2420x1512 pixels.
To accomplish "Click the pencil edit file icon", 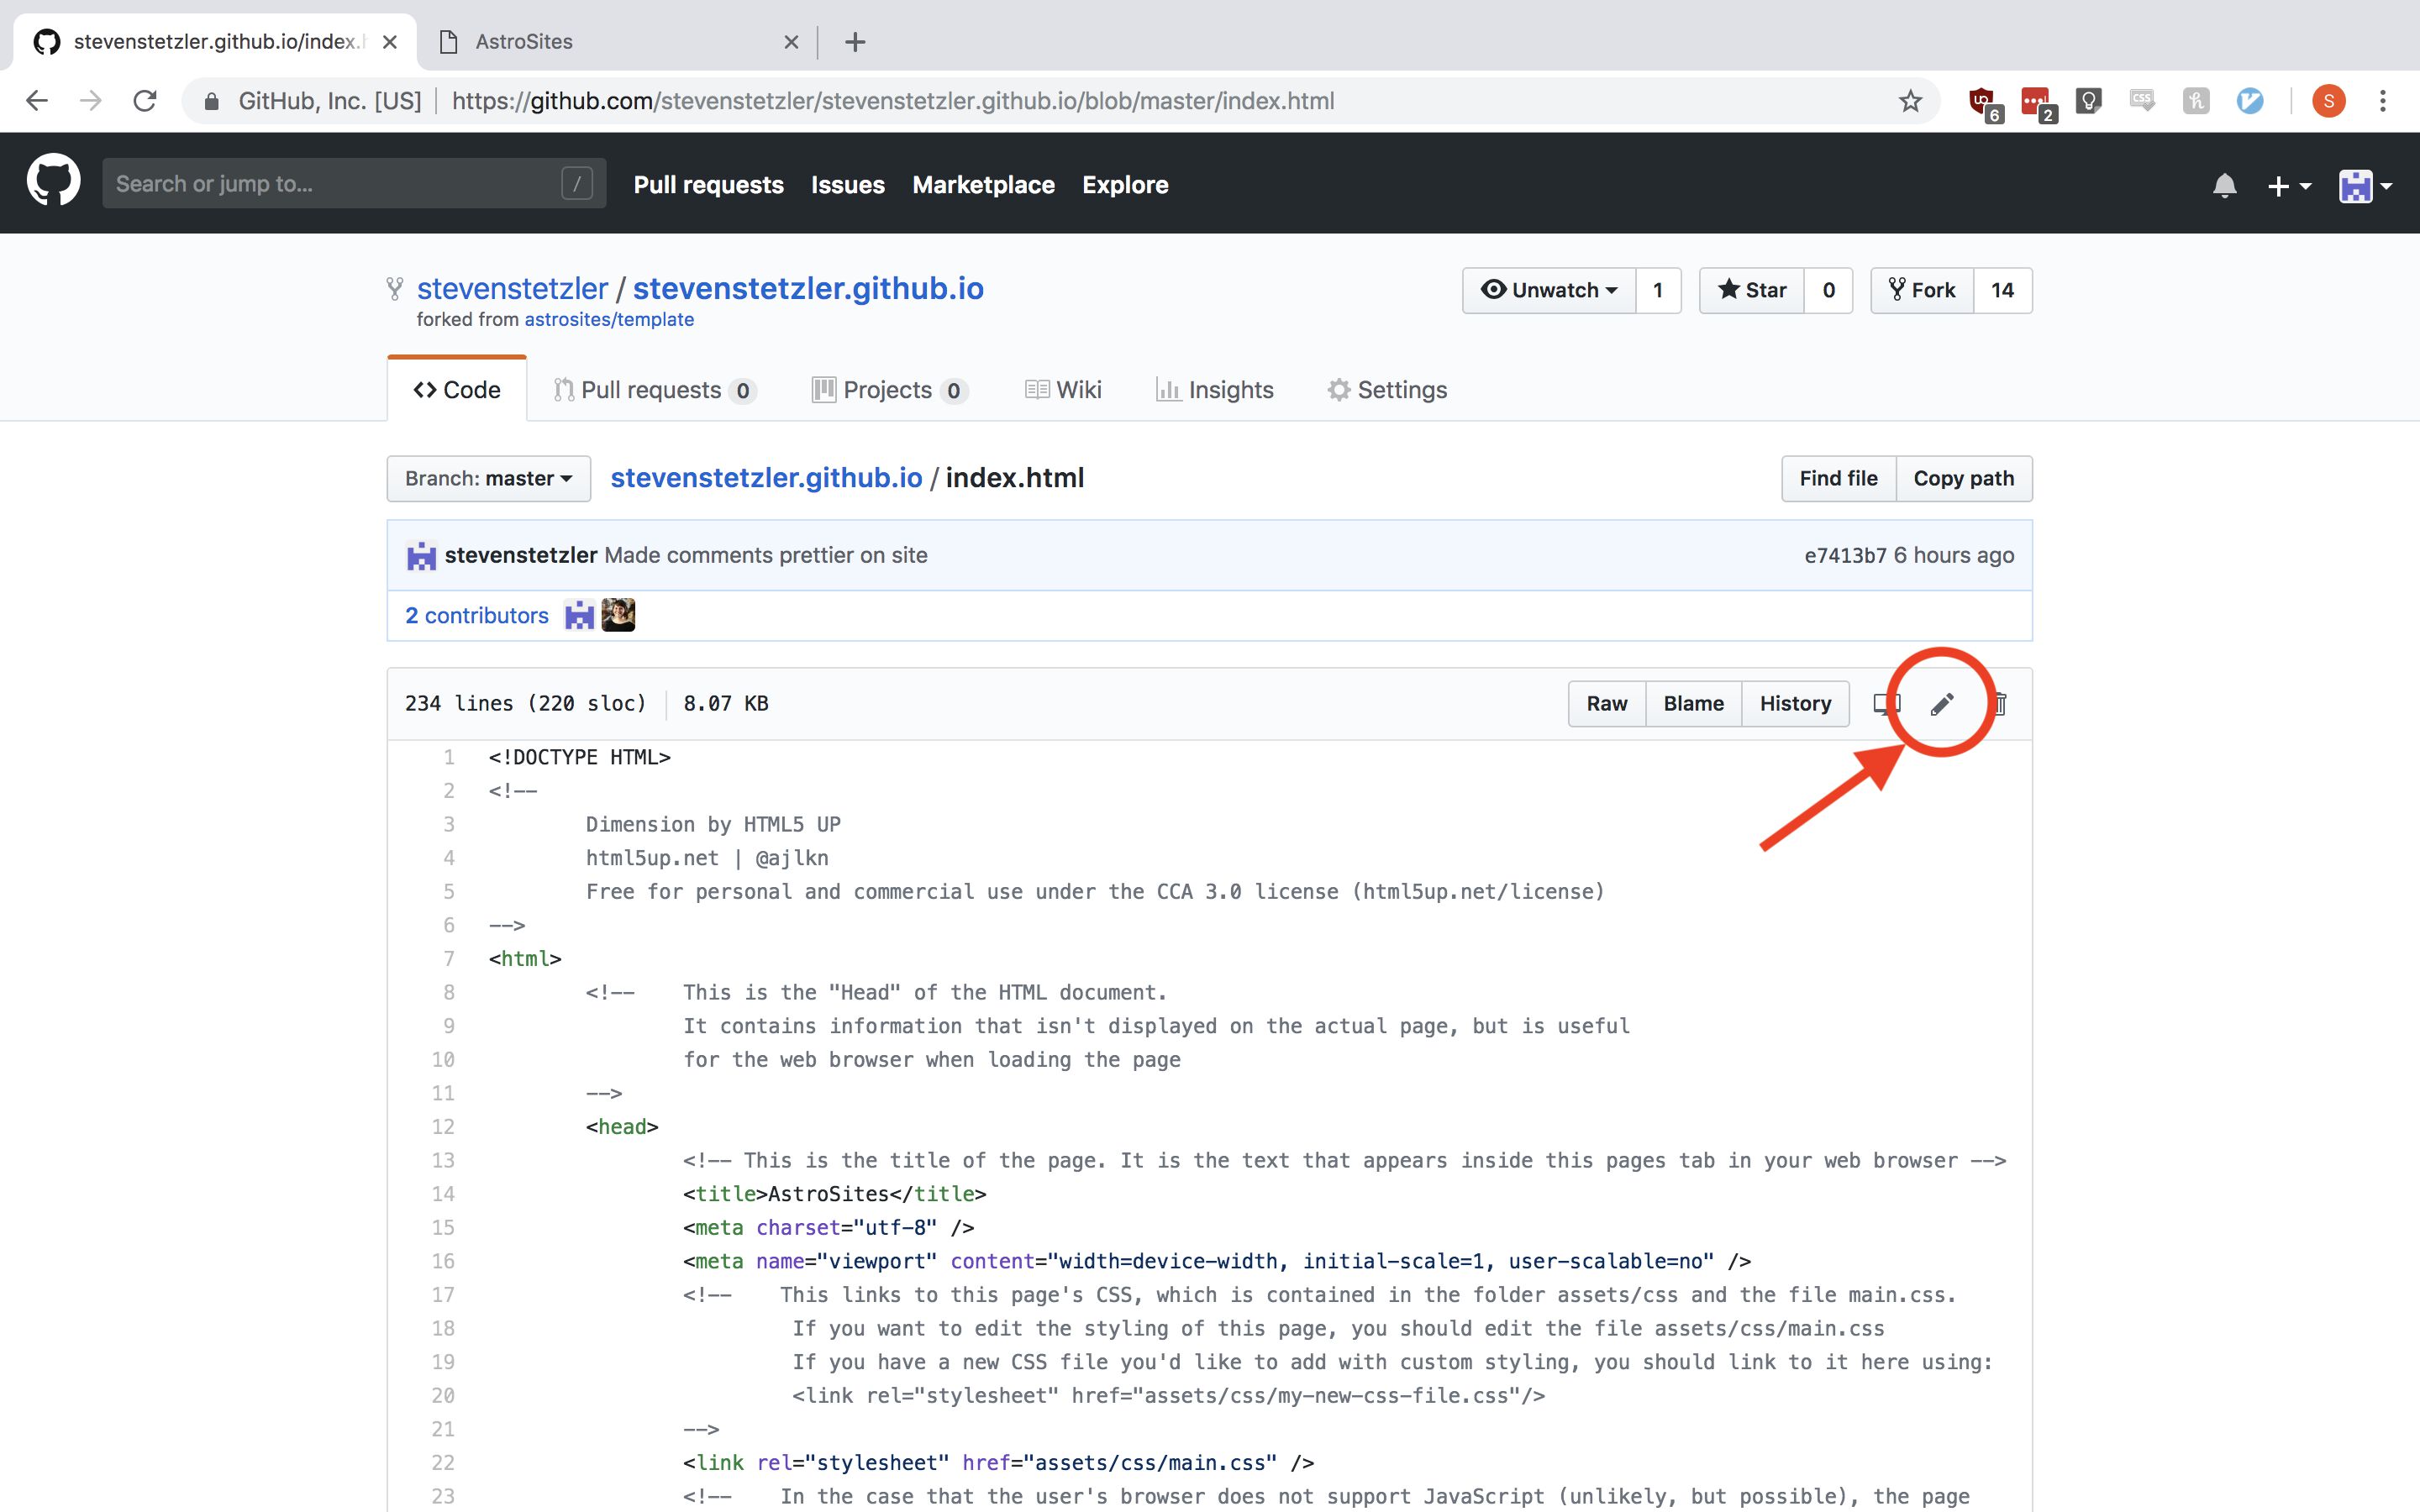I will point(1941,704).
